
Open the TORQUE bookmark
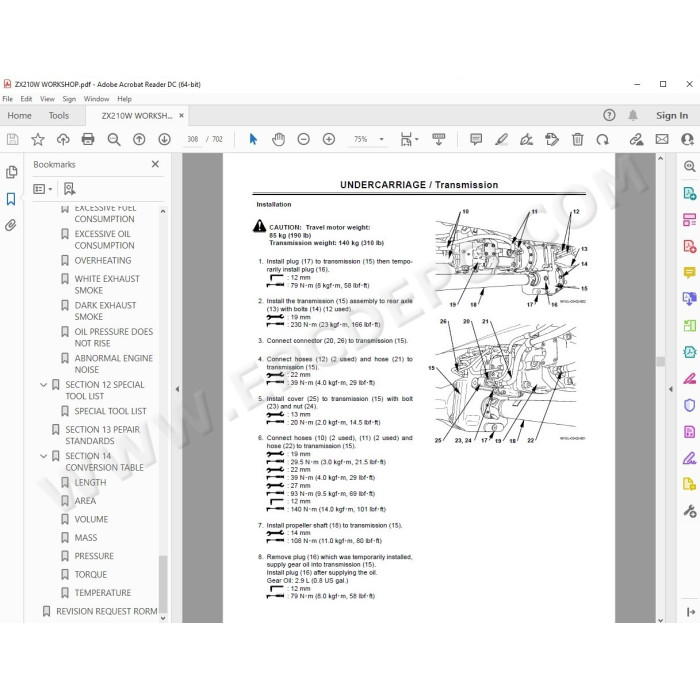(x=91, y=575)
